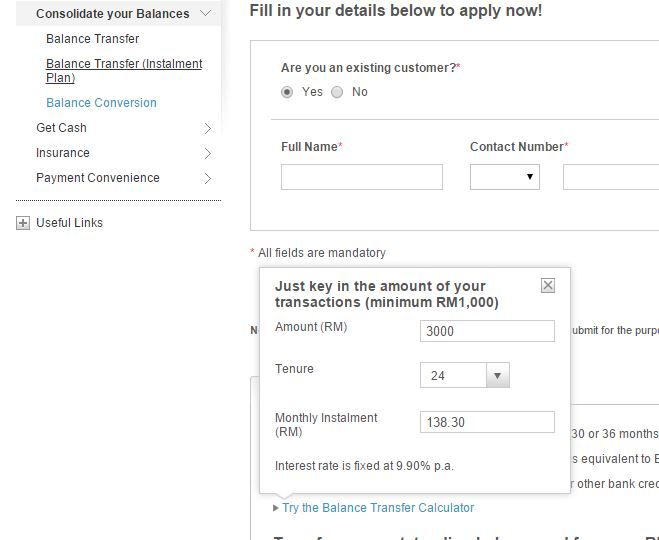The height and width of the screenshot is (540, 659).
Task: Click the Contact Number input field
Action: (x=610, y=177)
